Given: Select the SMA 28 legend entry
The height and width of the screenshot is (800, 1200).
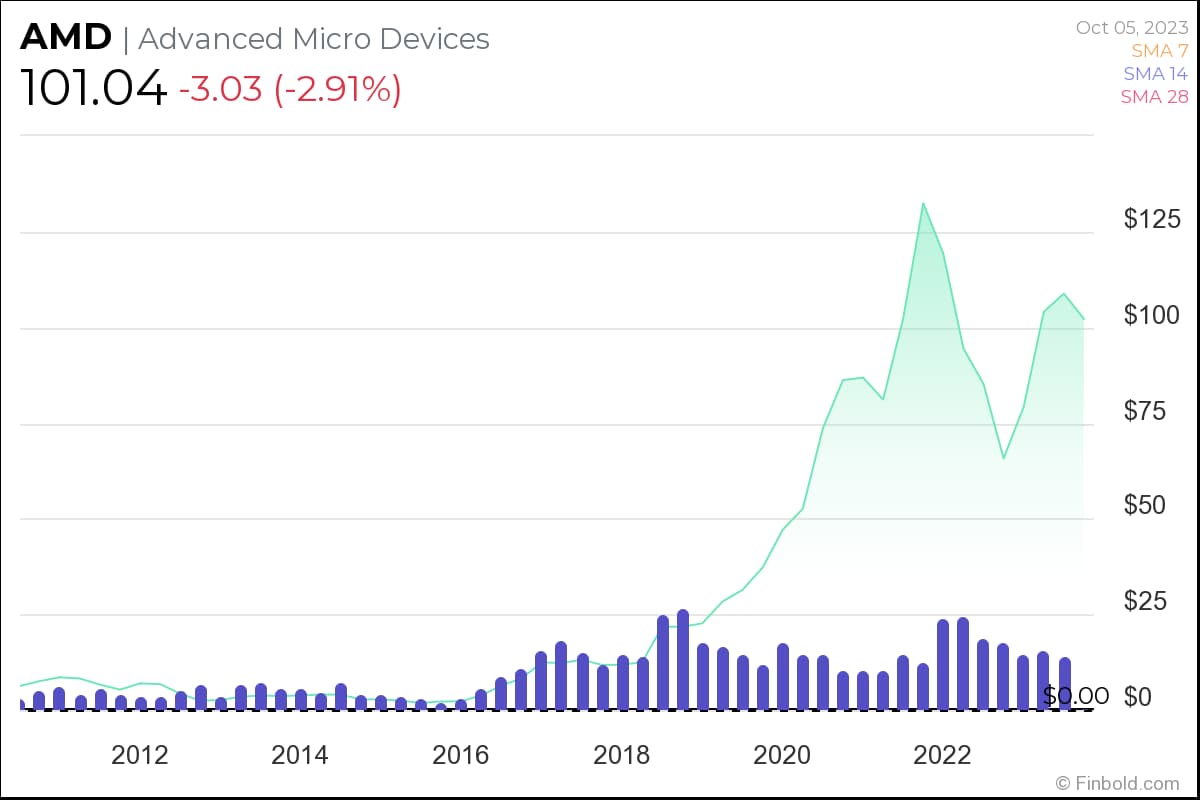Looking at the screenshot, I should pos(1154,97).
